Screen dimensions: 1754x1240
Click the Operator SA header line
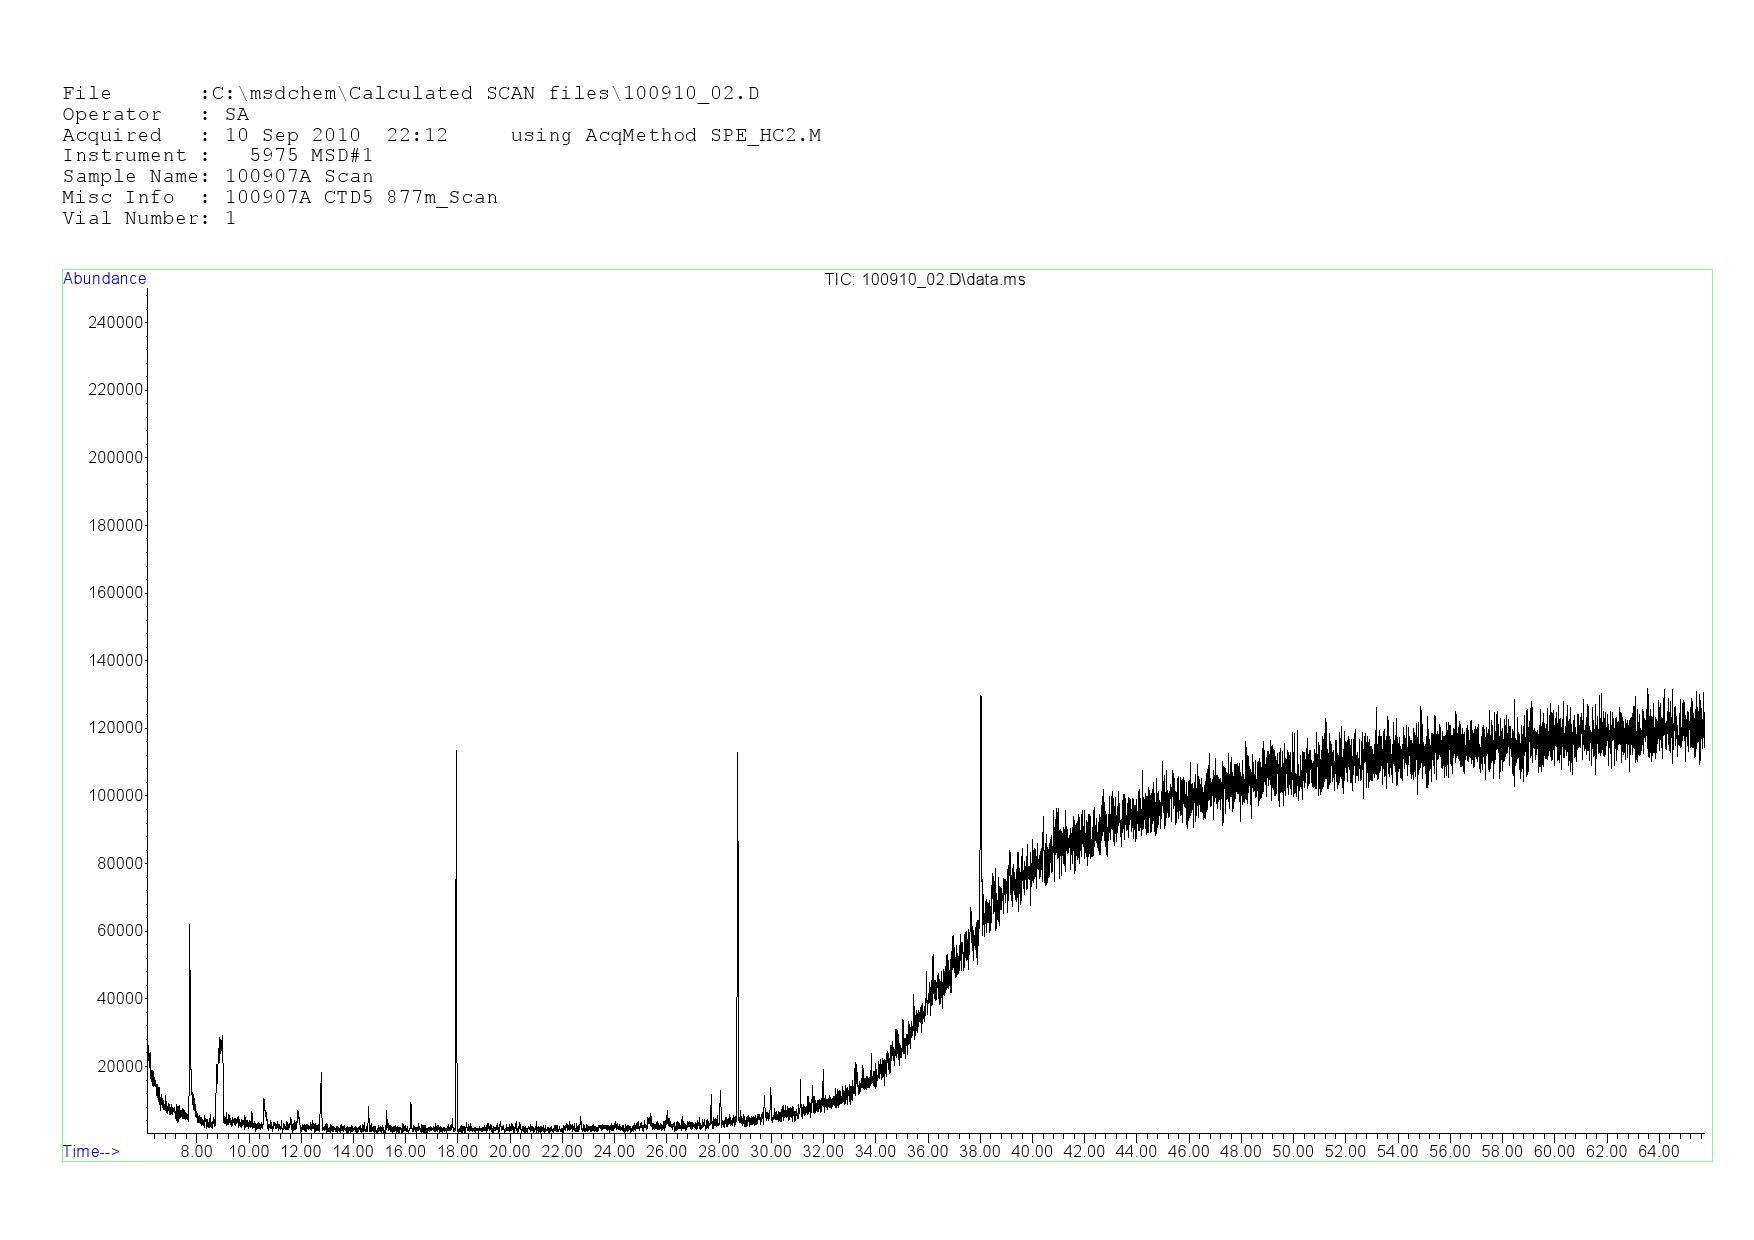[155, 115]
